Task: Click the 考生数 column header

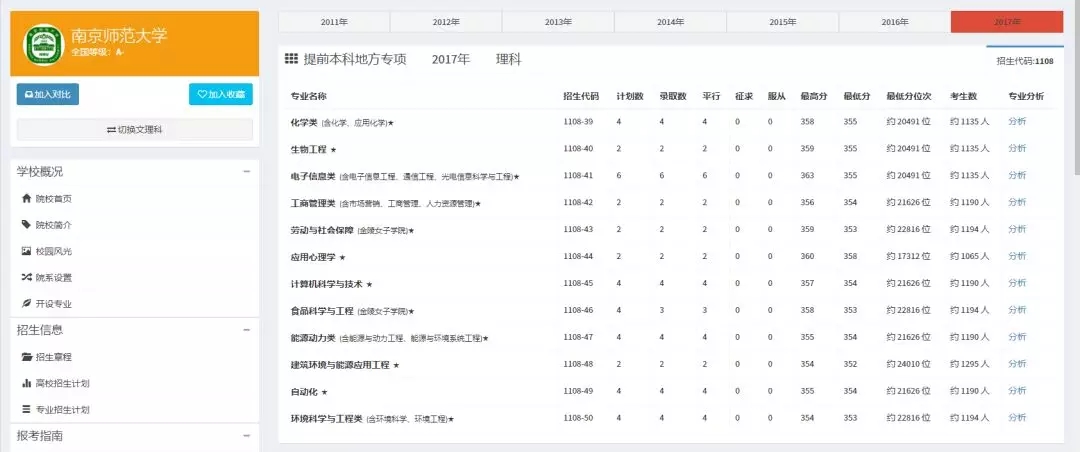Action: (964, 96)
